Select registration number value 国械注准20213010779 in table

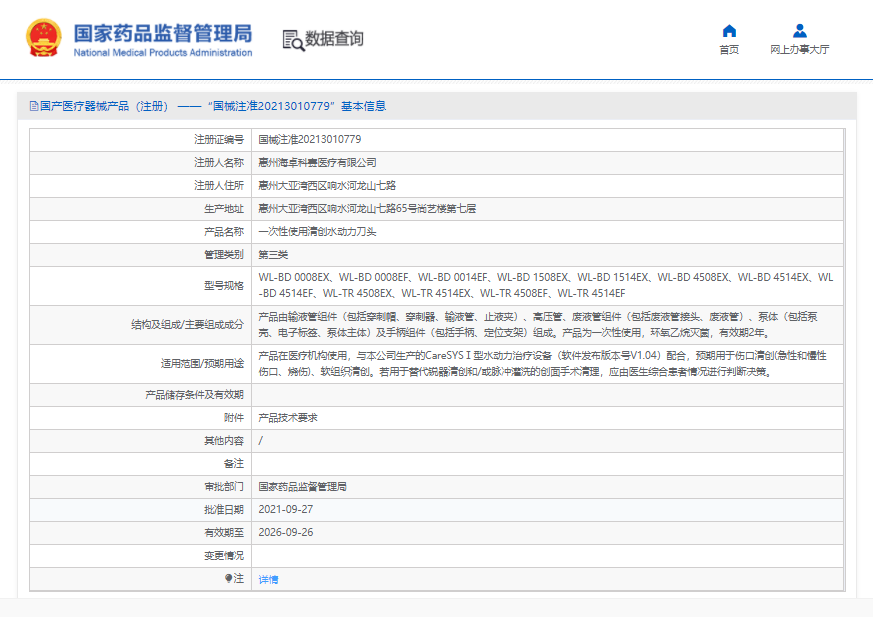click(310, 139)
